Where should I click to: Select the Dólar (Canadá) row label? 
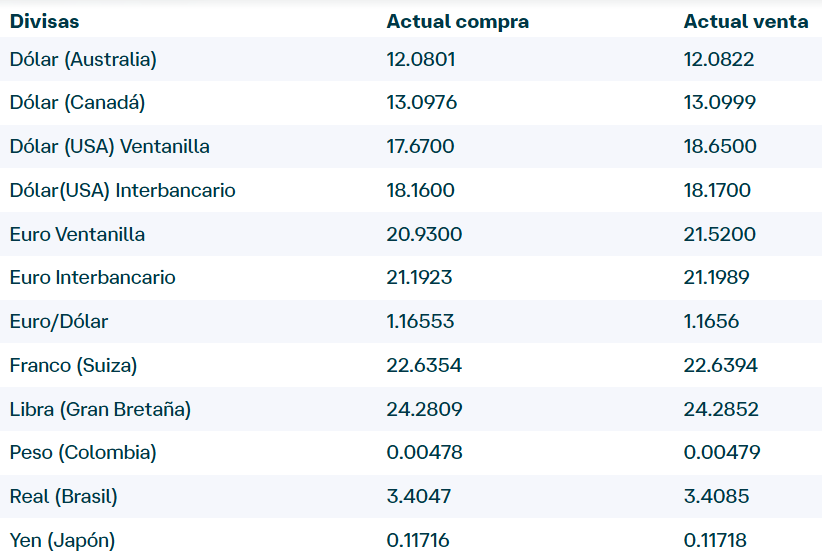point(77,102)
